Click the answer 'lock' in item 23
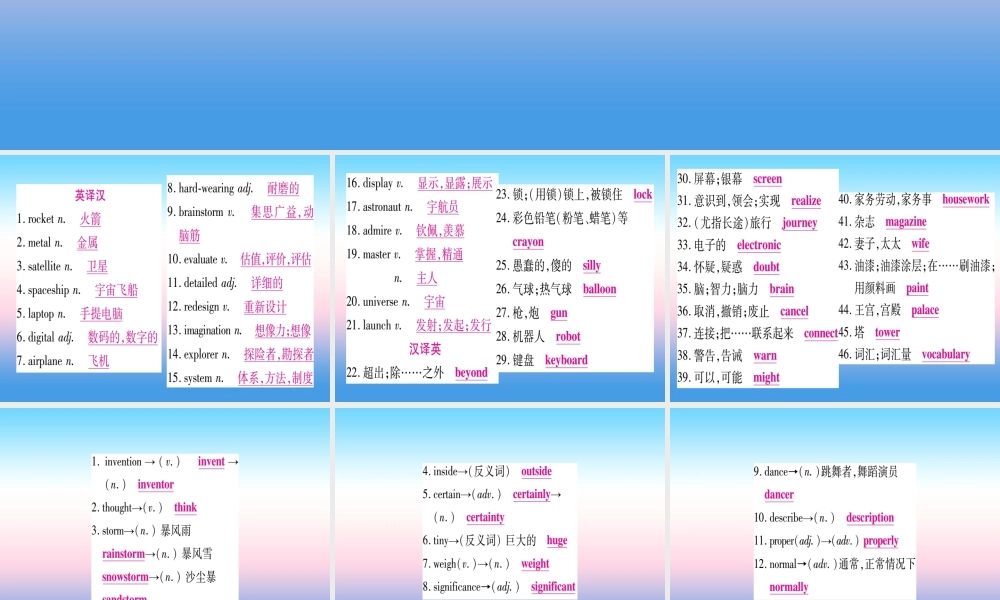Screen dimensions: 1000x600 (643, 194)
